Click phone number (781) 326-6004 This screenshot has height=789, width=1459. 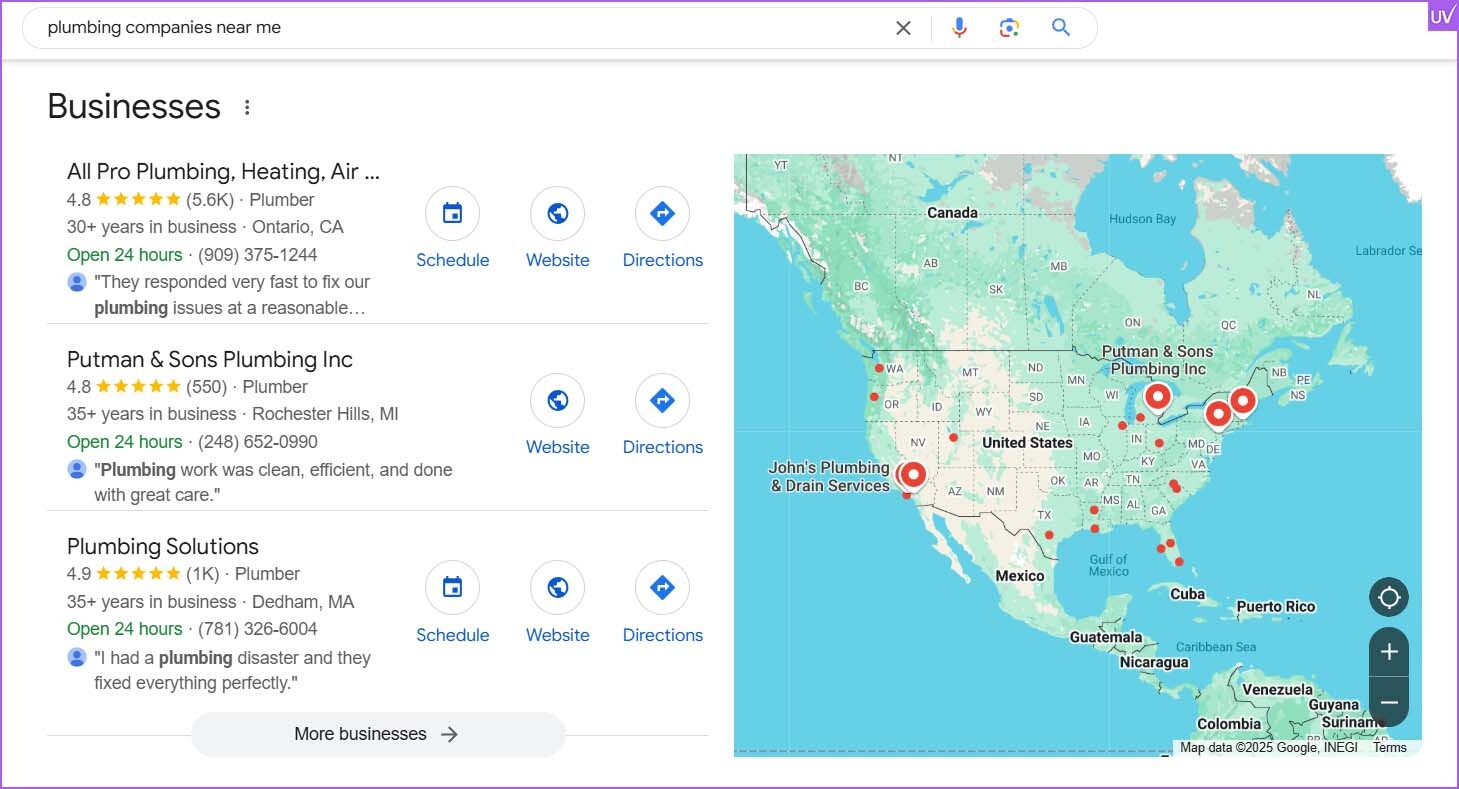258,628
